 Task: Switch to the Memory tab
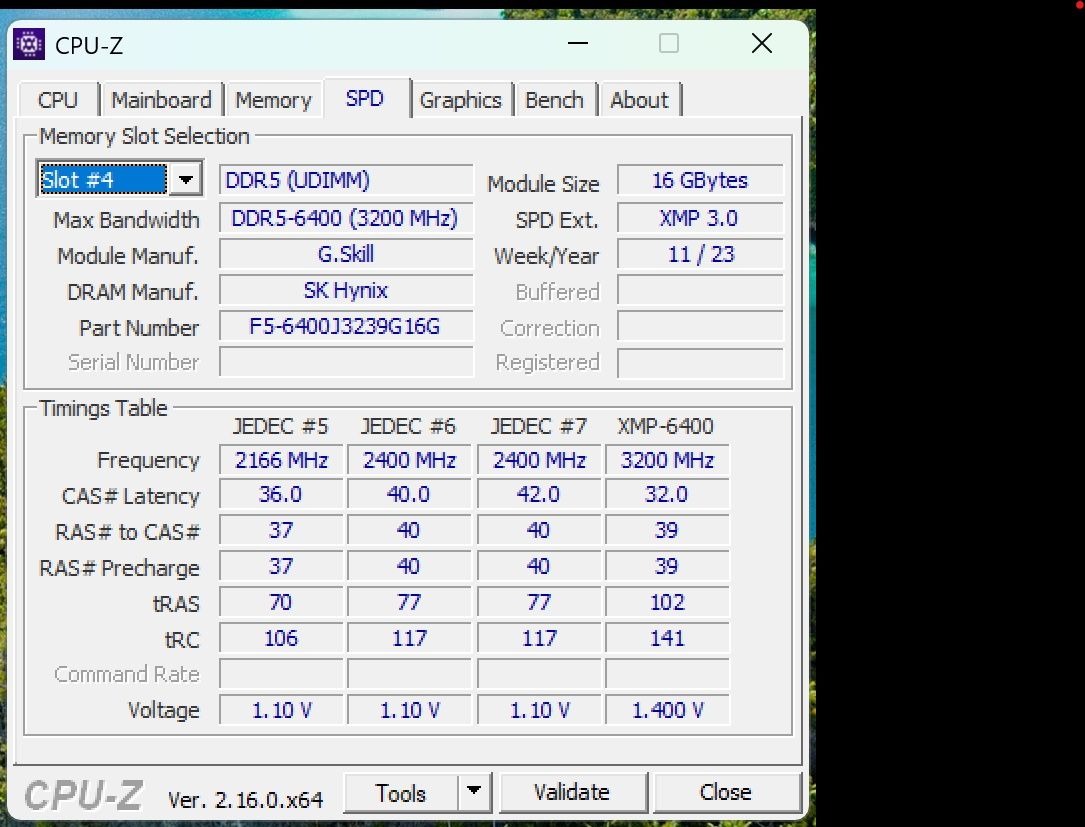point(273,100)
